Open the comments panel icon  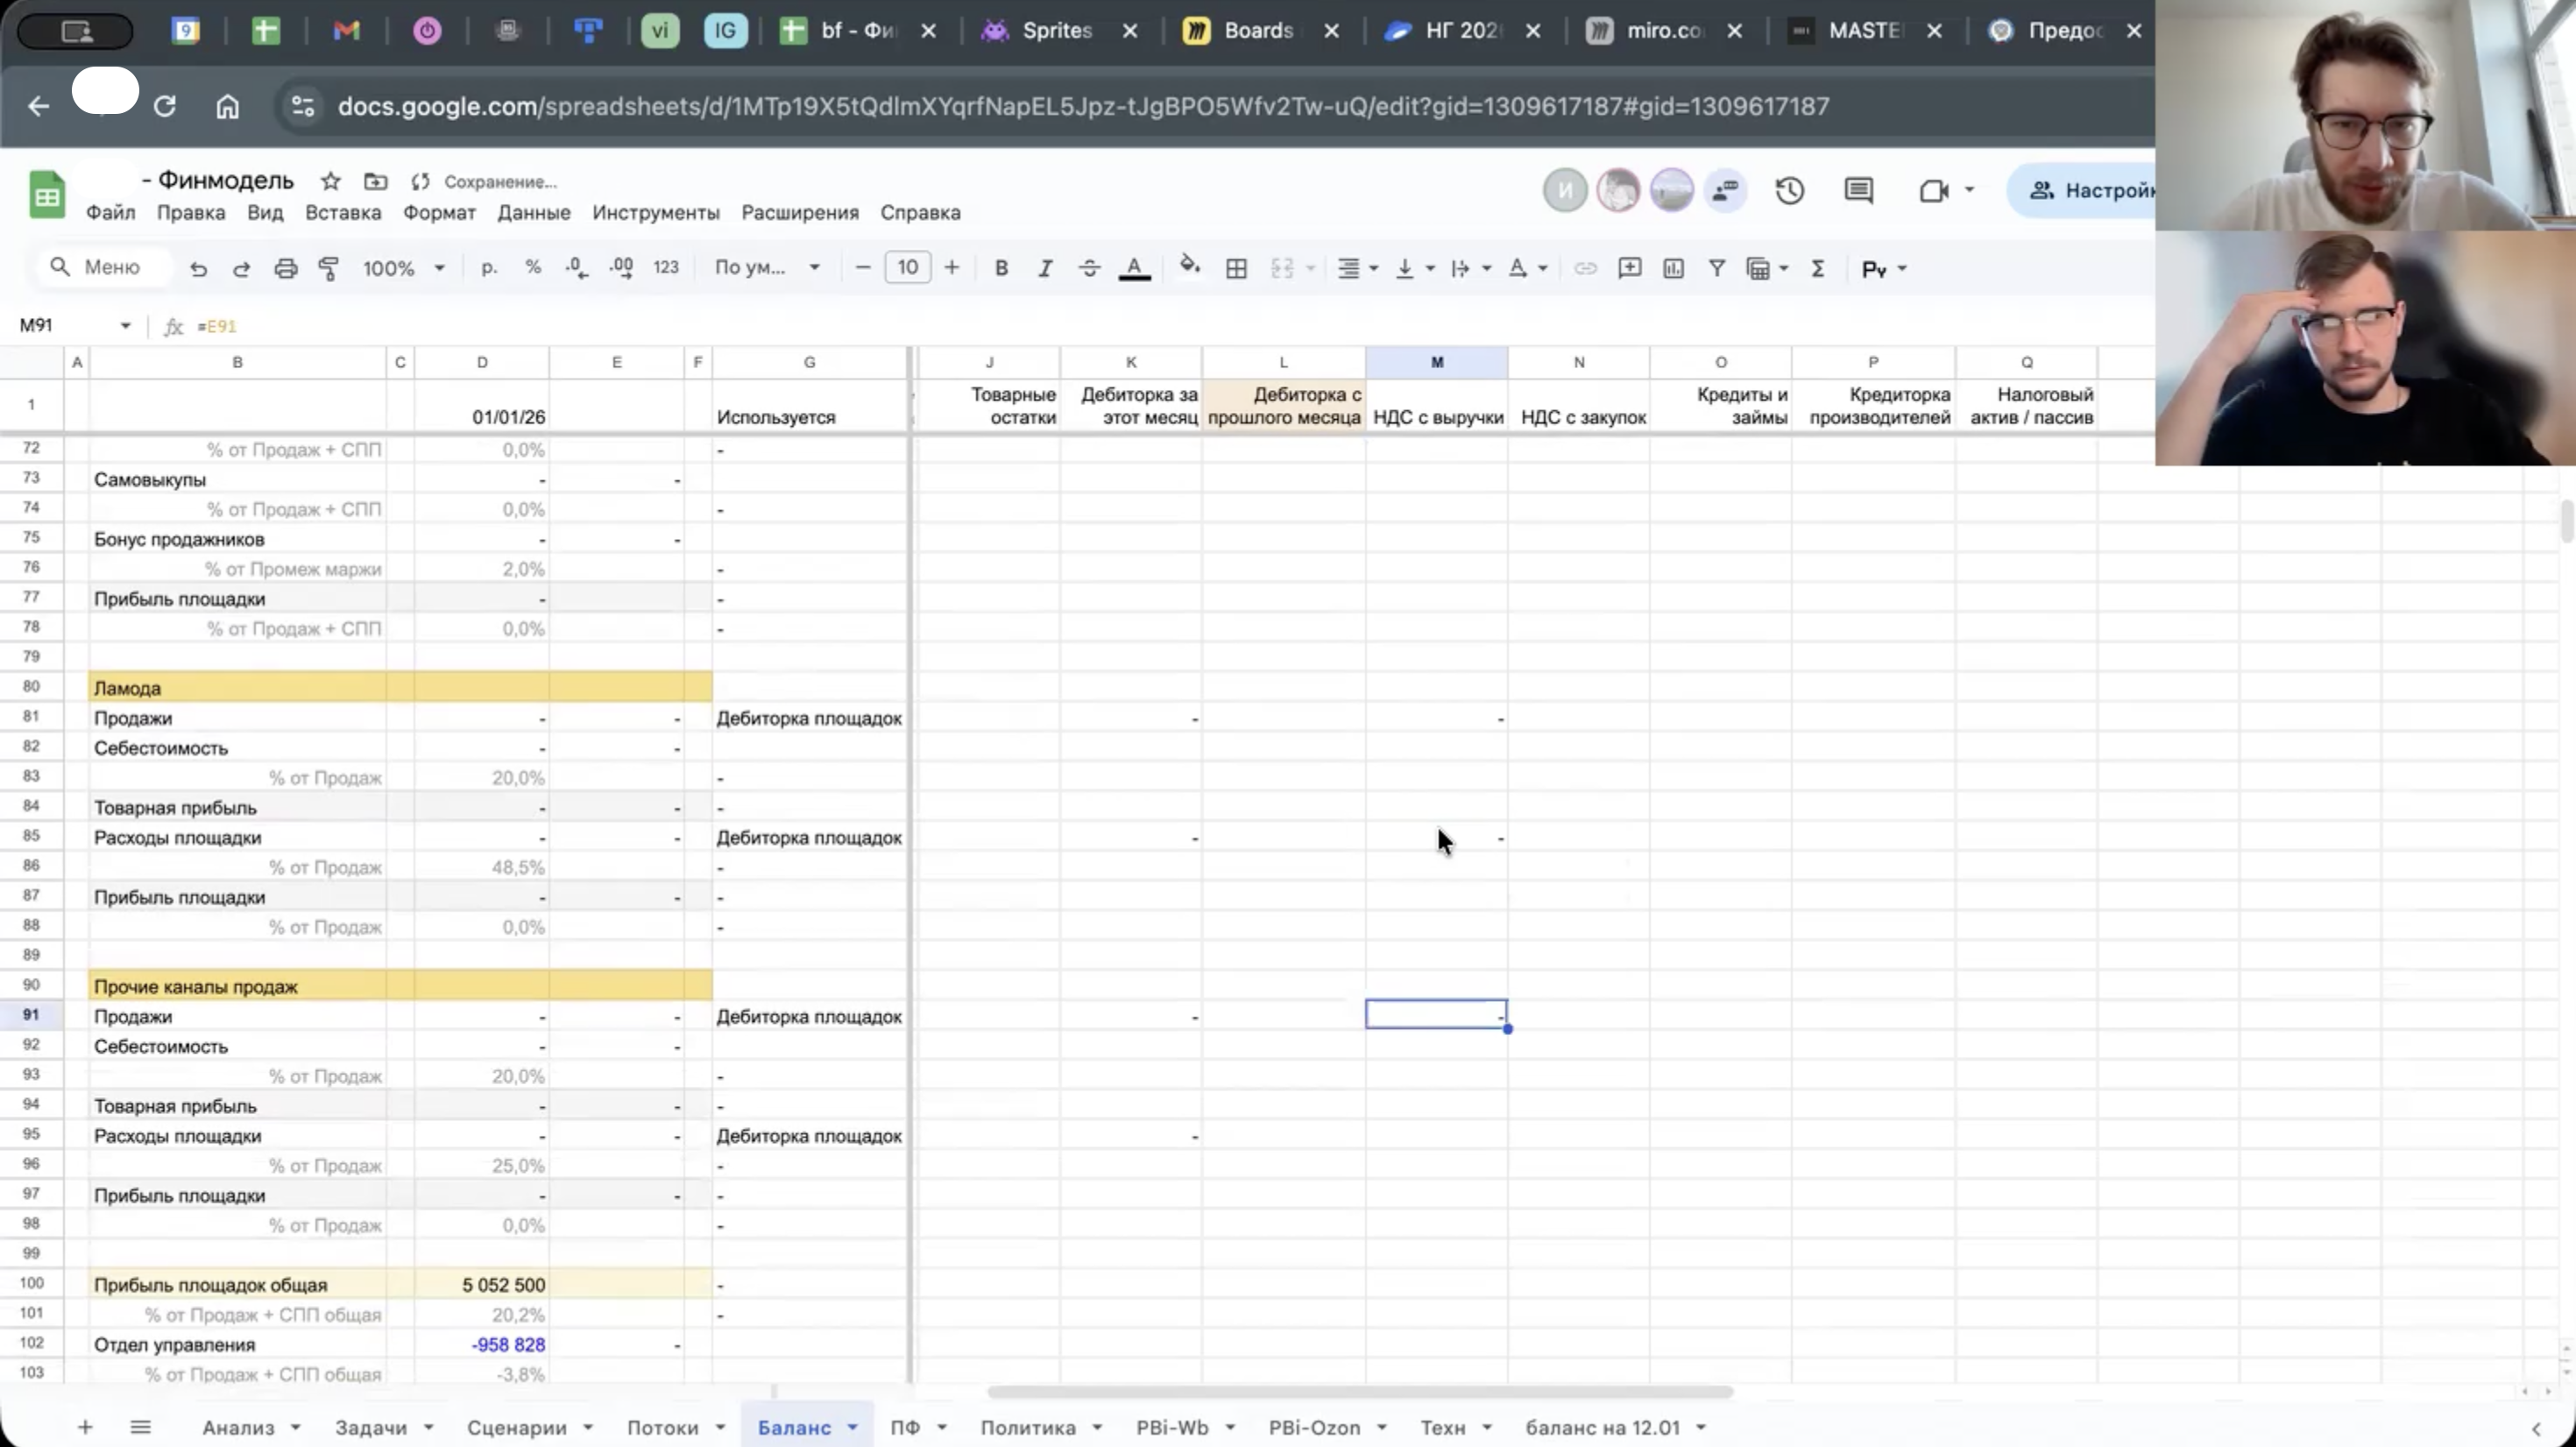1859,190
